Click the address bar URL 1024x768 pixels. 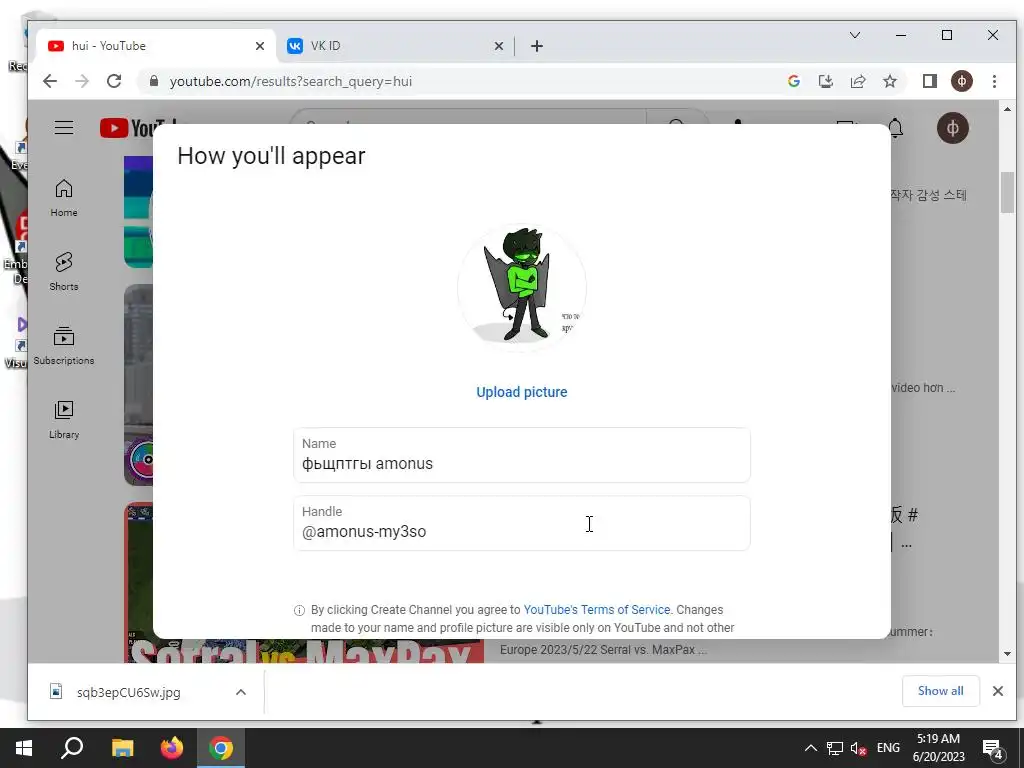(291, 81)
